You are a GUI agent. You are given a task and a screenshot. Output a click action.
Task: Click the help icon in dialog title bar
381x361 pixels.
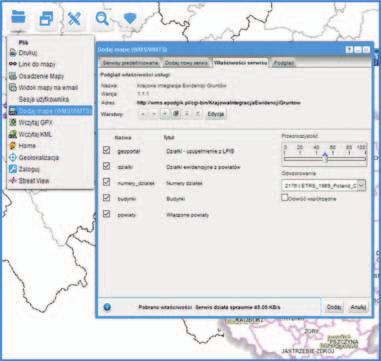pos(349,50)
